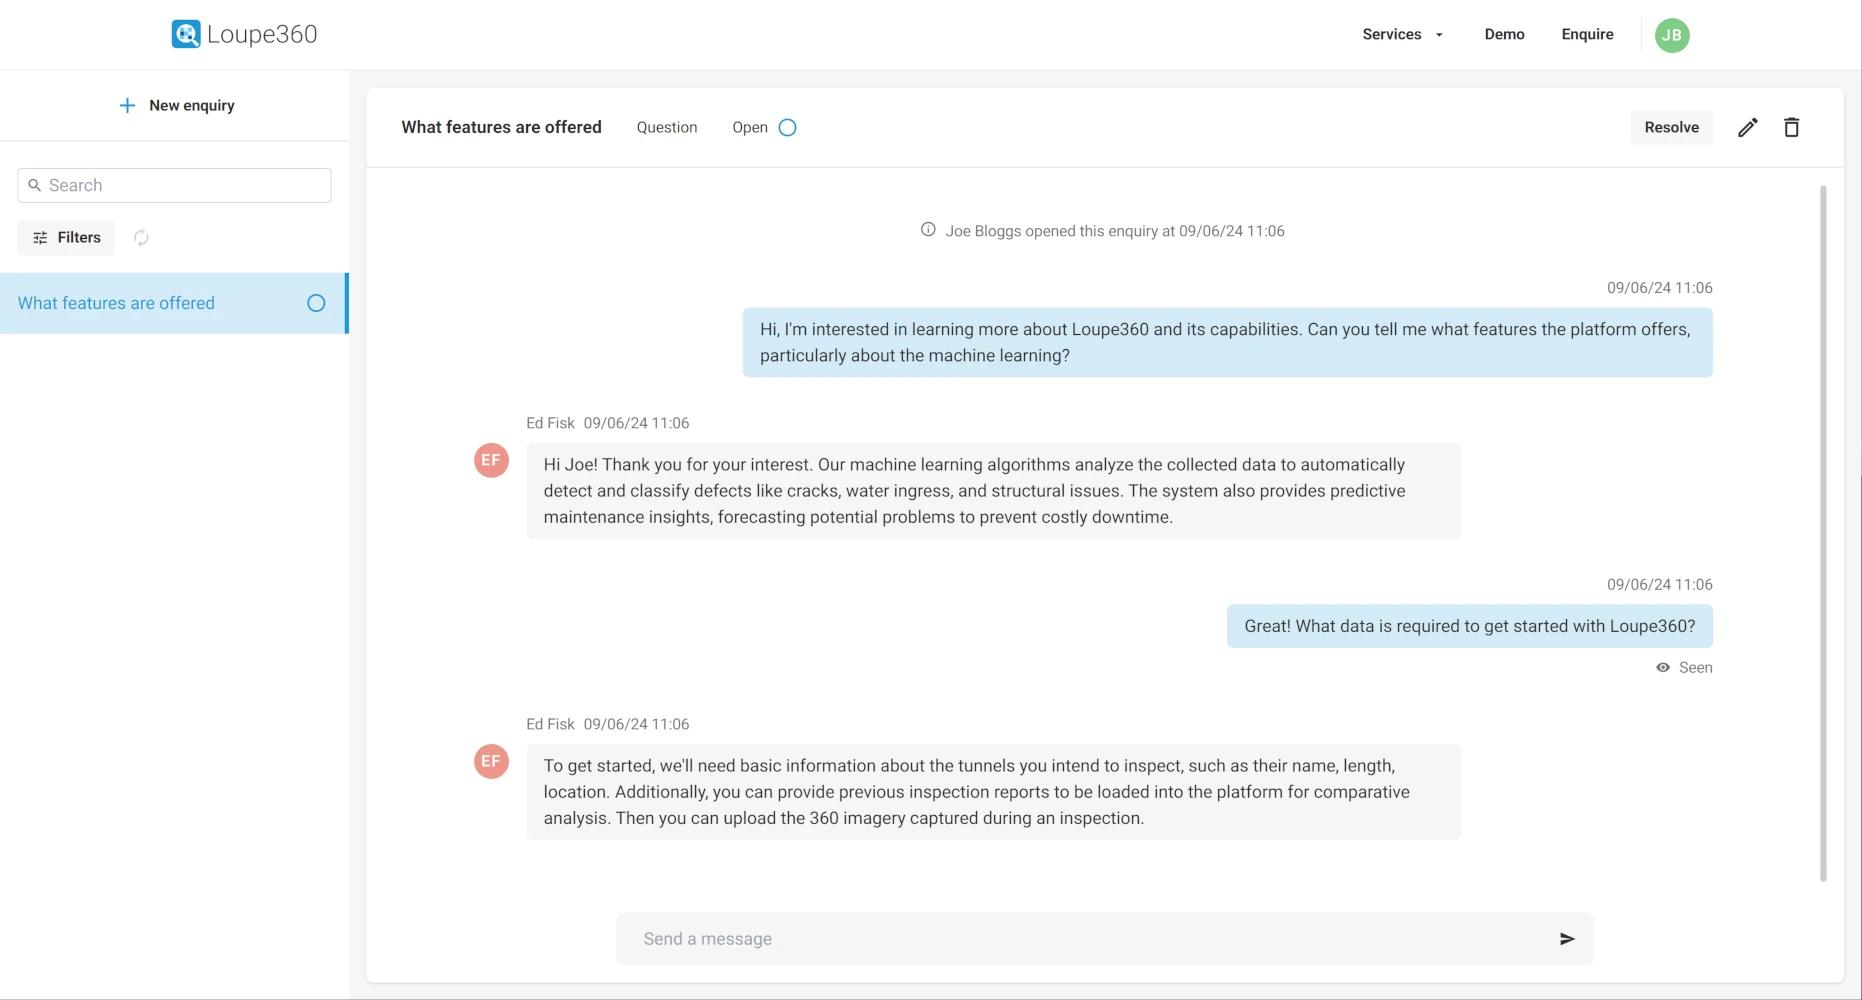Click the Loupe360 logo icon
This screenshot has height=1000, width=1862.
pos(186,34)
